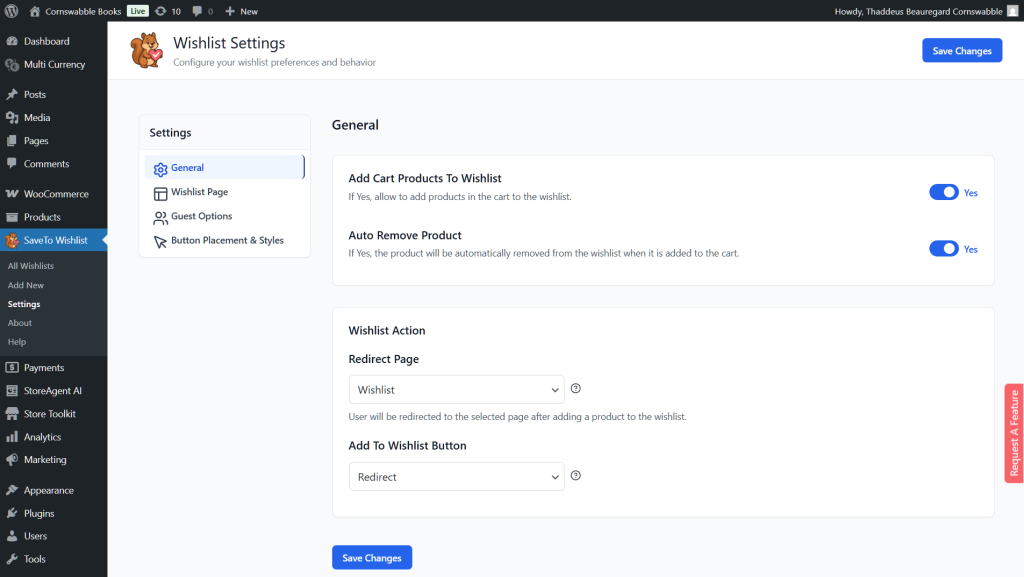Image resolution: width=1024 pixels, height=577 pixels.
Task: Click the blue Save Changes button at top
Action: click(961, 50)
